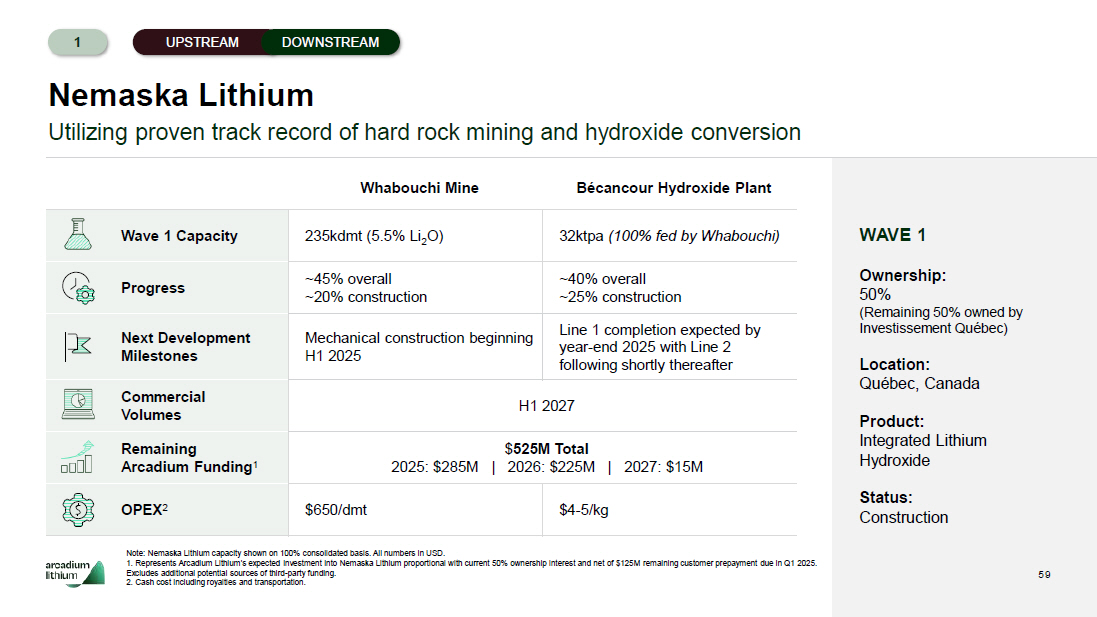Click the page number 59

1044,574
